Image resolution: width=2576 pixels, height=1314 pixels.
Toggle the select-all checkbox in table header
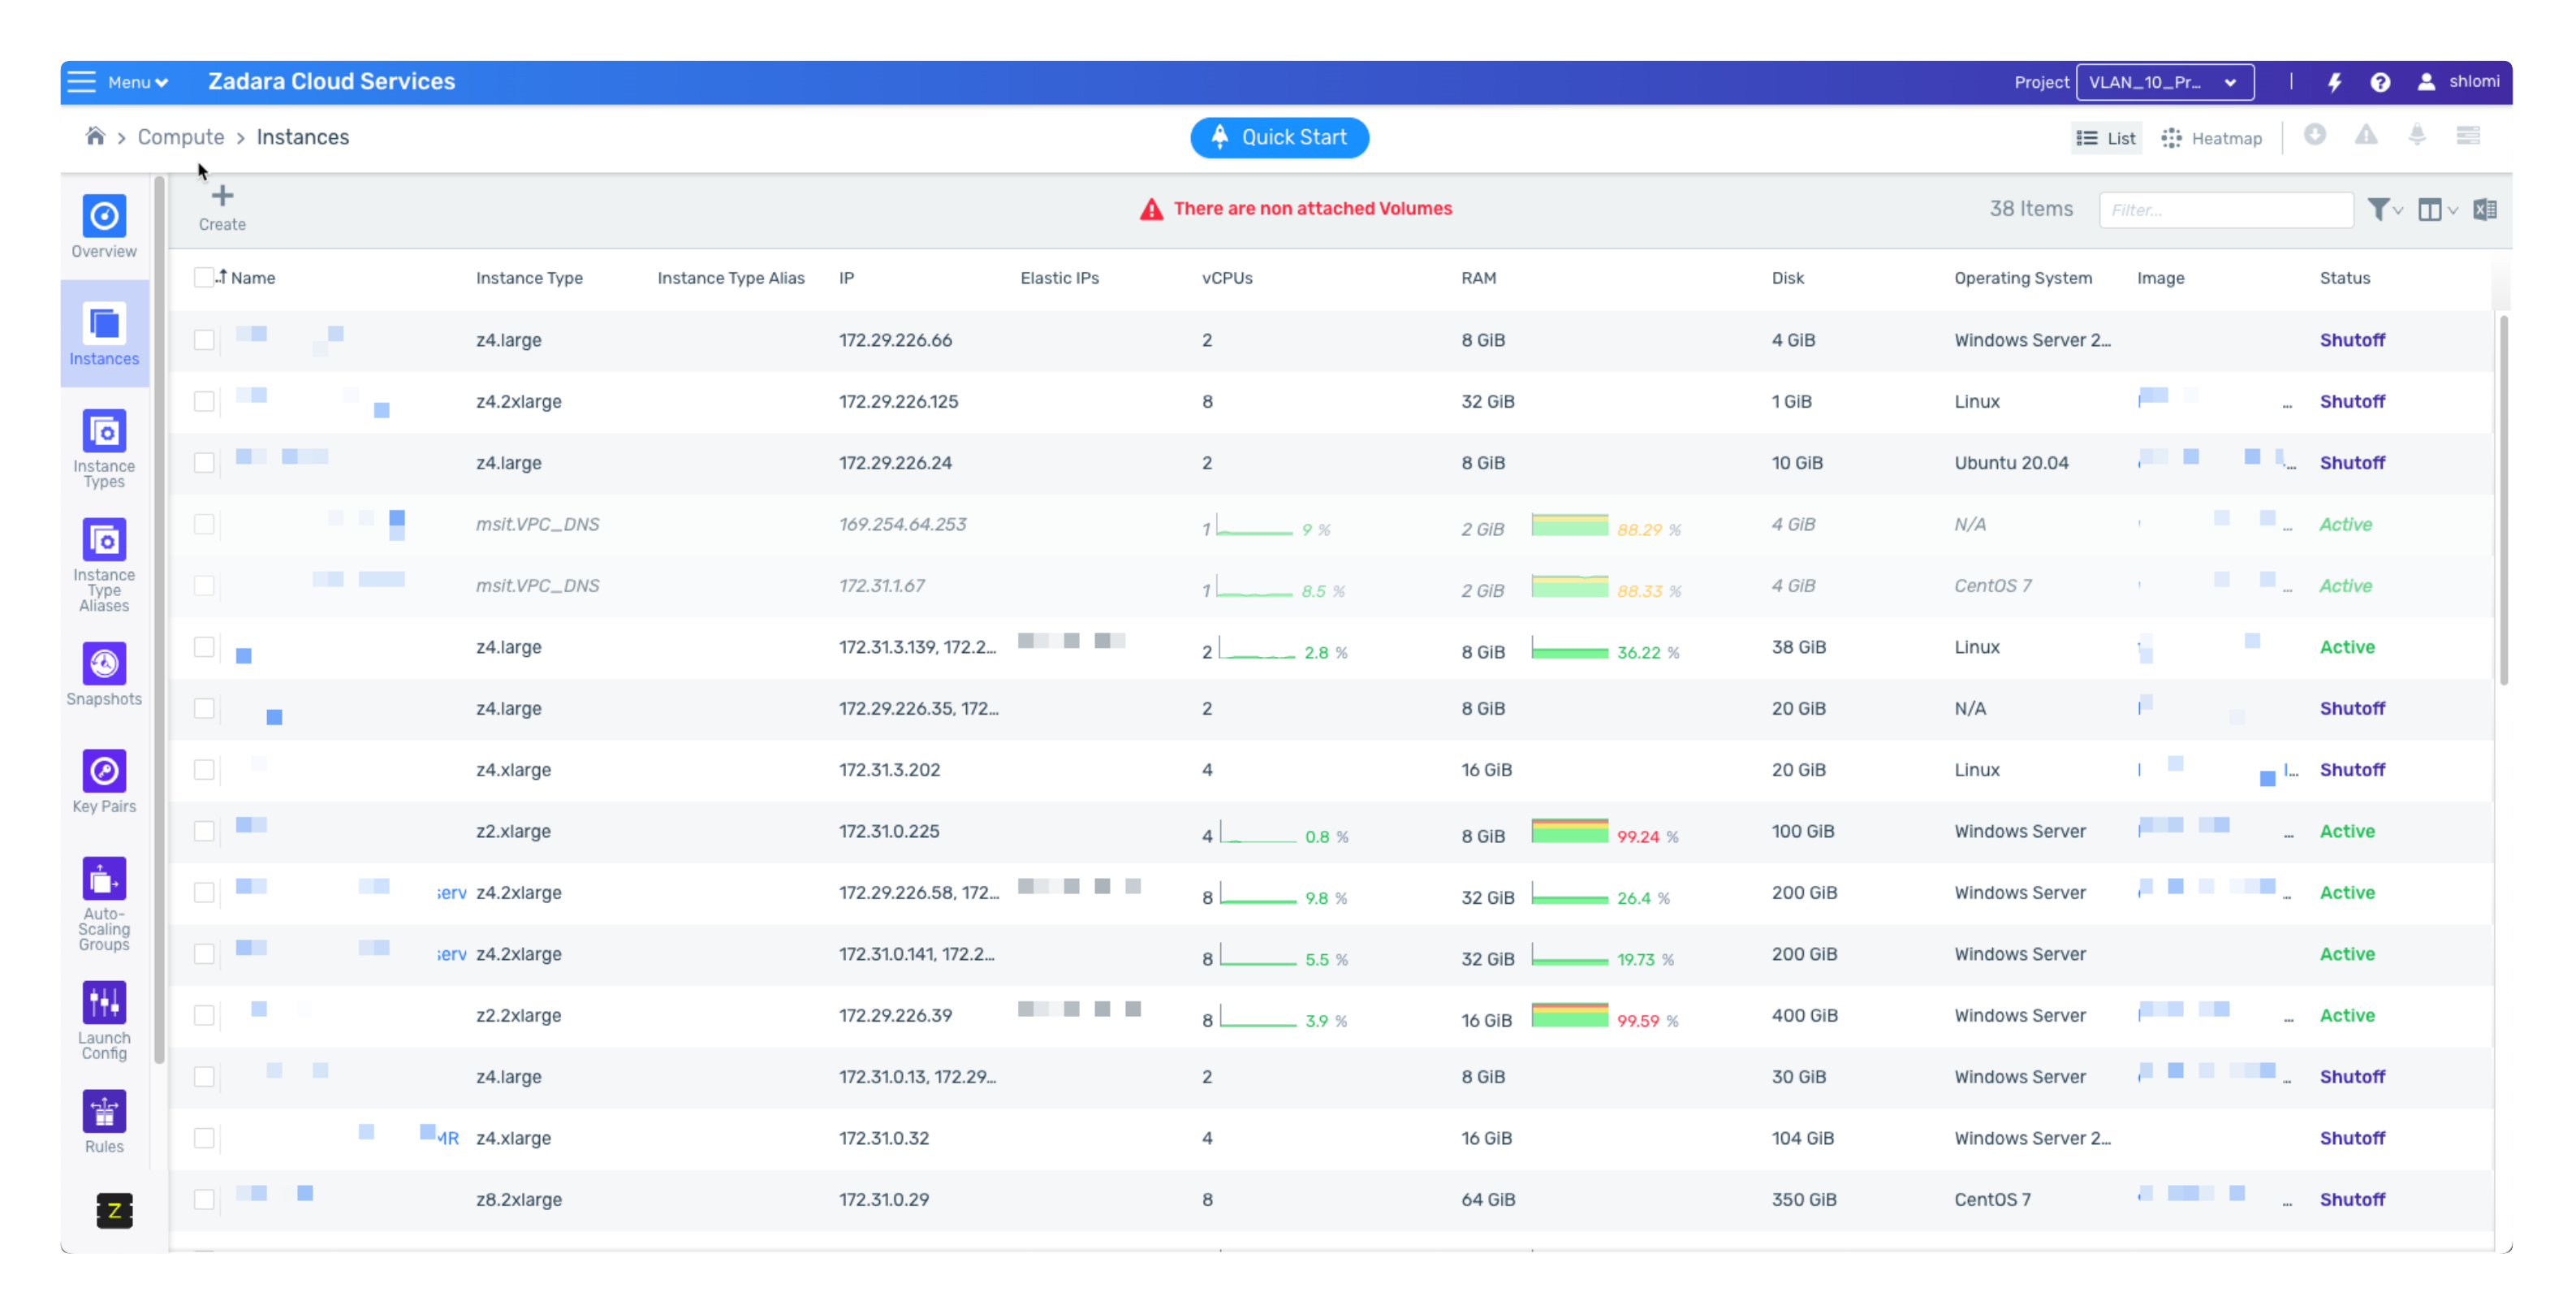[204, 278]
